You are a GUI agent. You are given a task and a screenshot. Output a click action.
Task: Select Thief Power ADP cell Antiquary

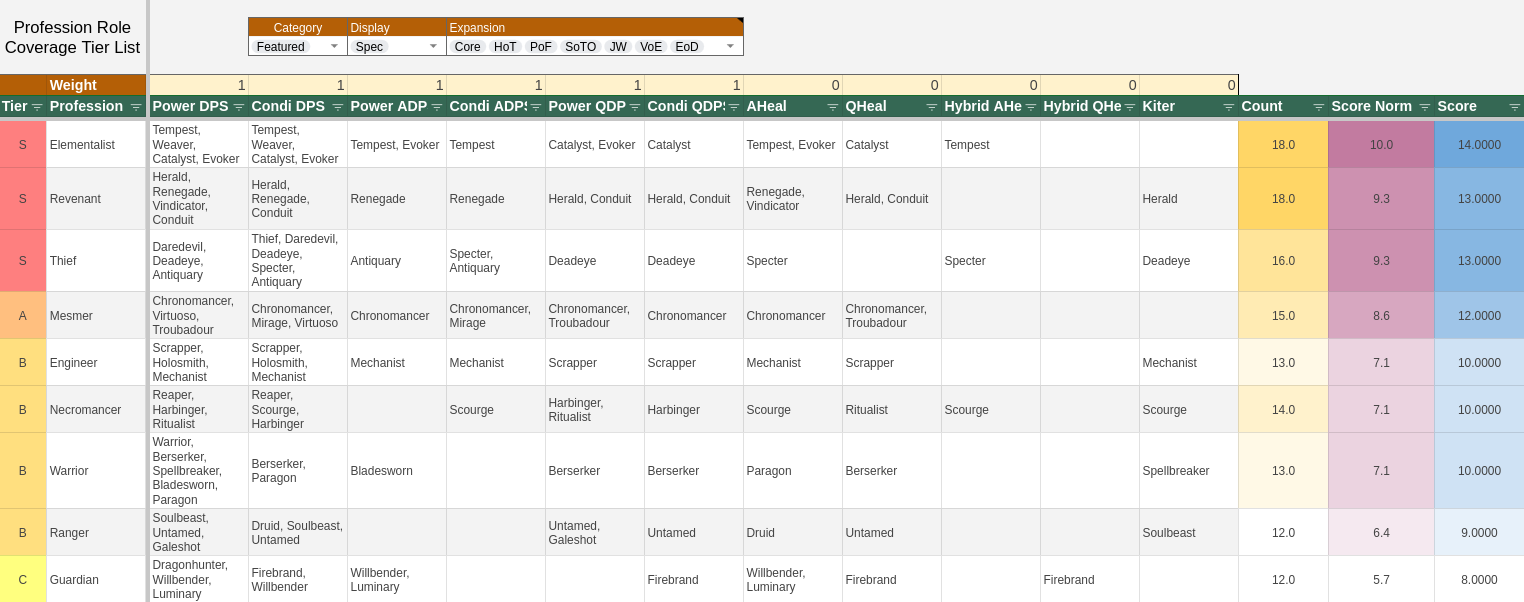[x=397, y=261]
